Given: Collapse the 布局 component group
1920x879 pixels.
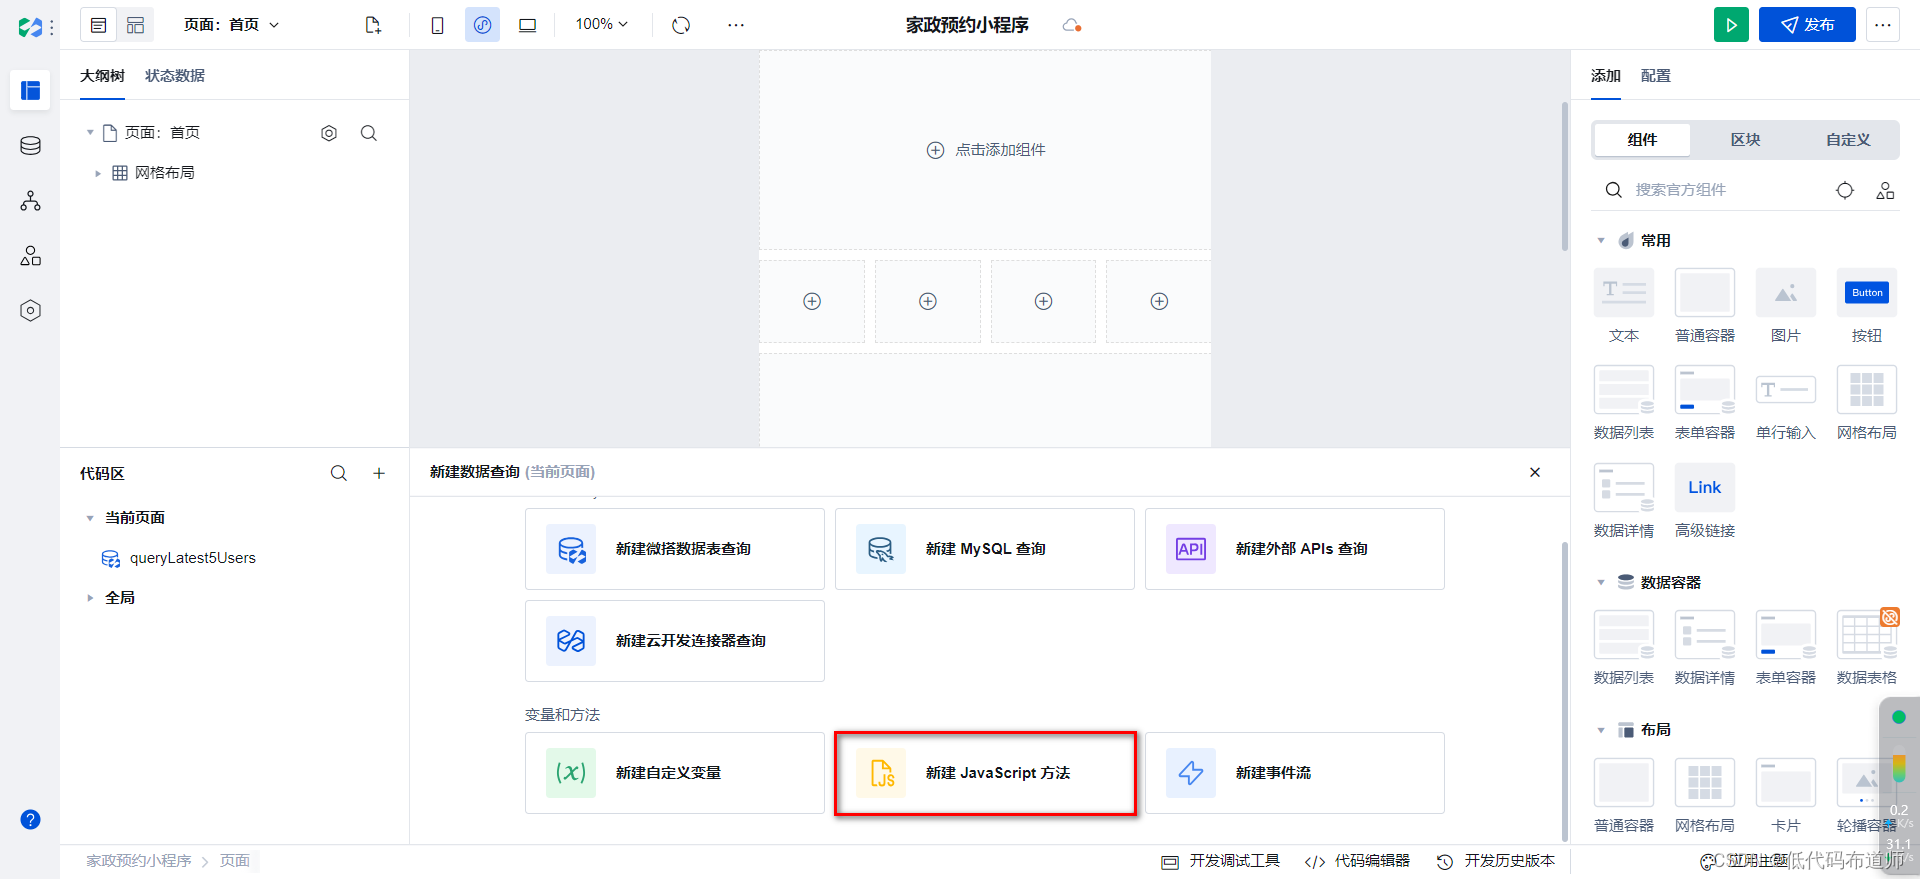Looking at the screenshot, I should point(1601,730).
